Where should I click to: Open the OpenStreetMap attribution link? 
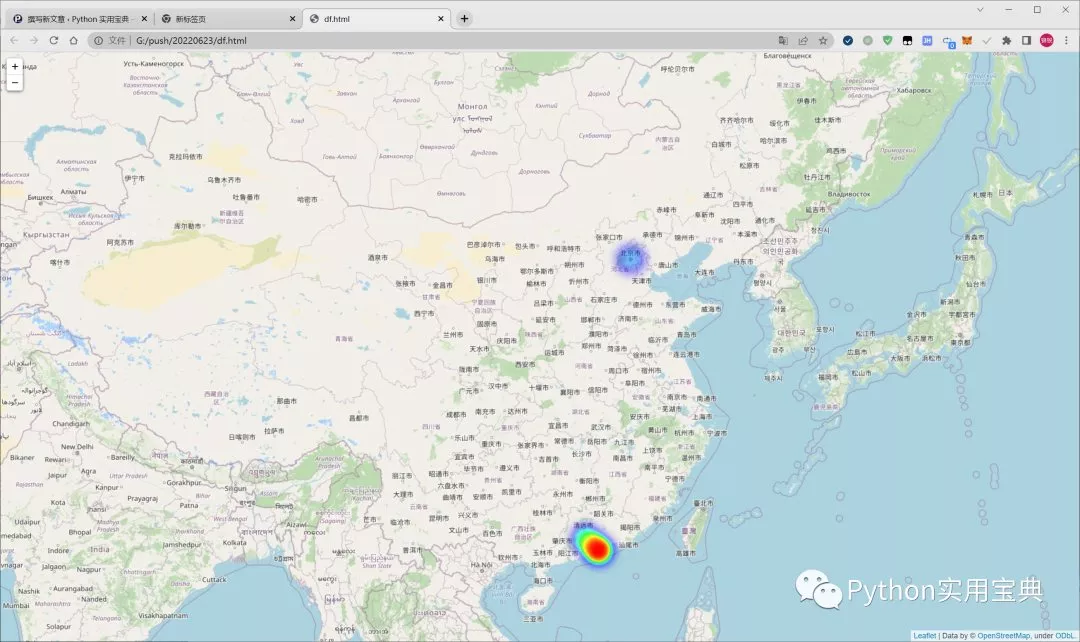coord(1003,636)
